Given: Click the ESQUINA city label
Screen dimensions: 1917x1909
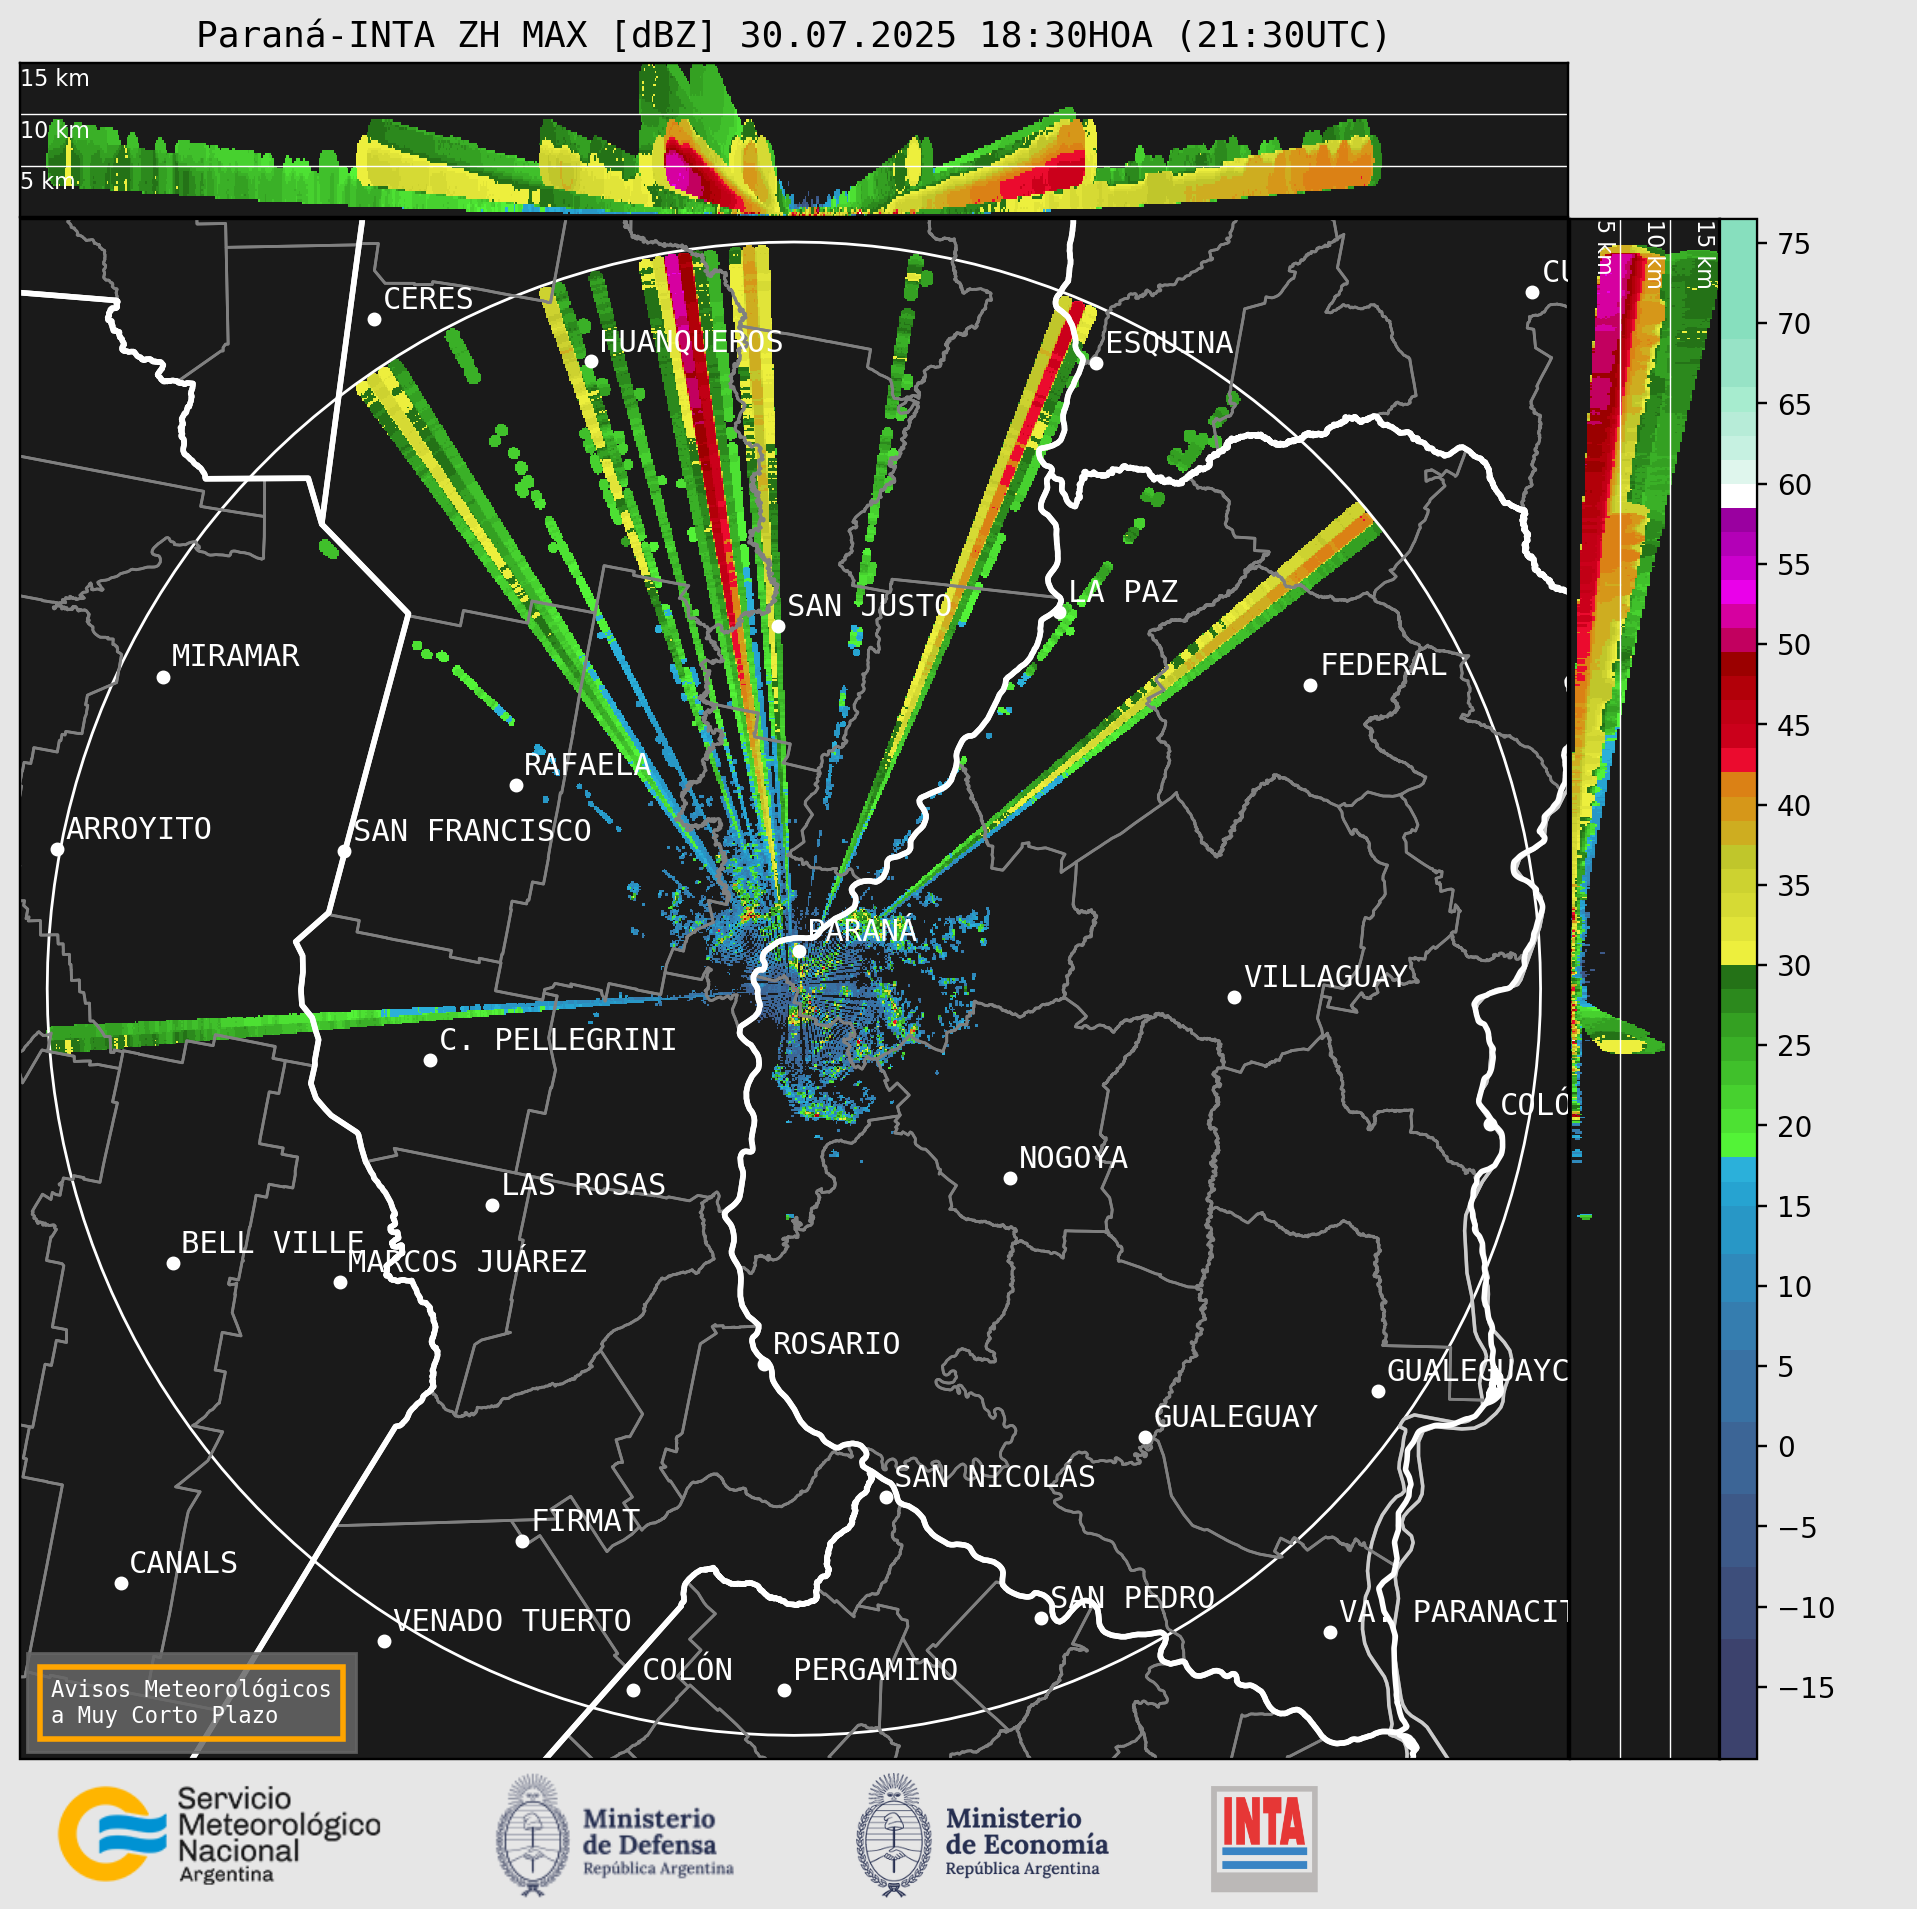Looking at the screenshot, I should coord(1169,343).
